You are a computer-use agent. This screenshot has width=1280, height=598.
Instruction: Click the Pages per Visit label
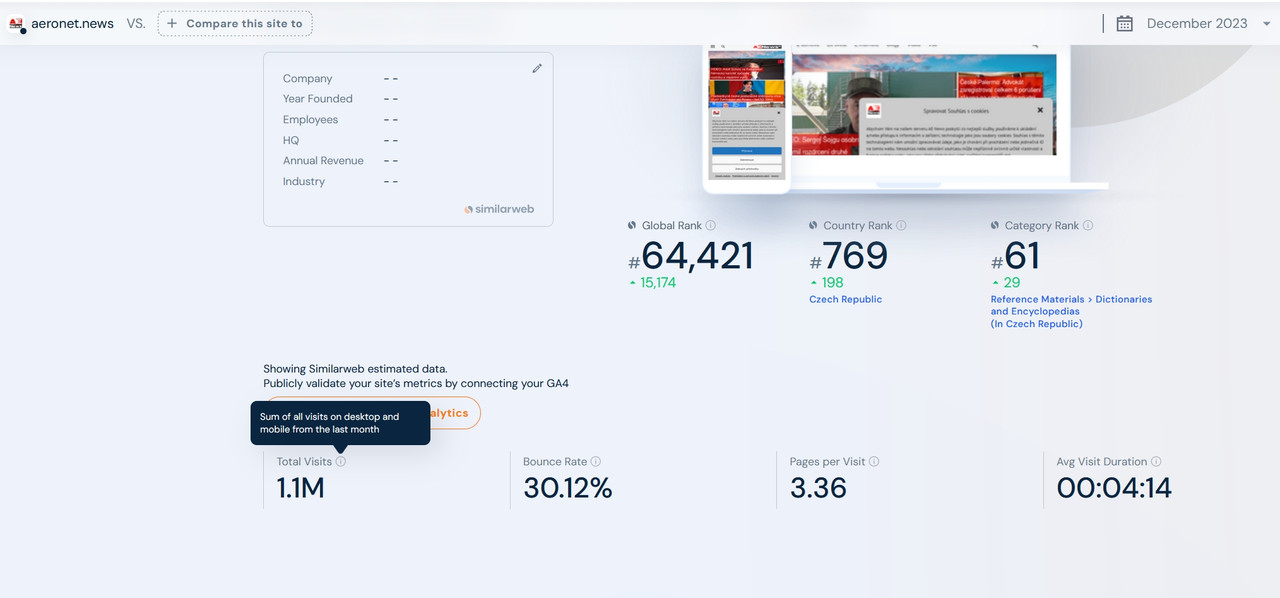(827, 462)
